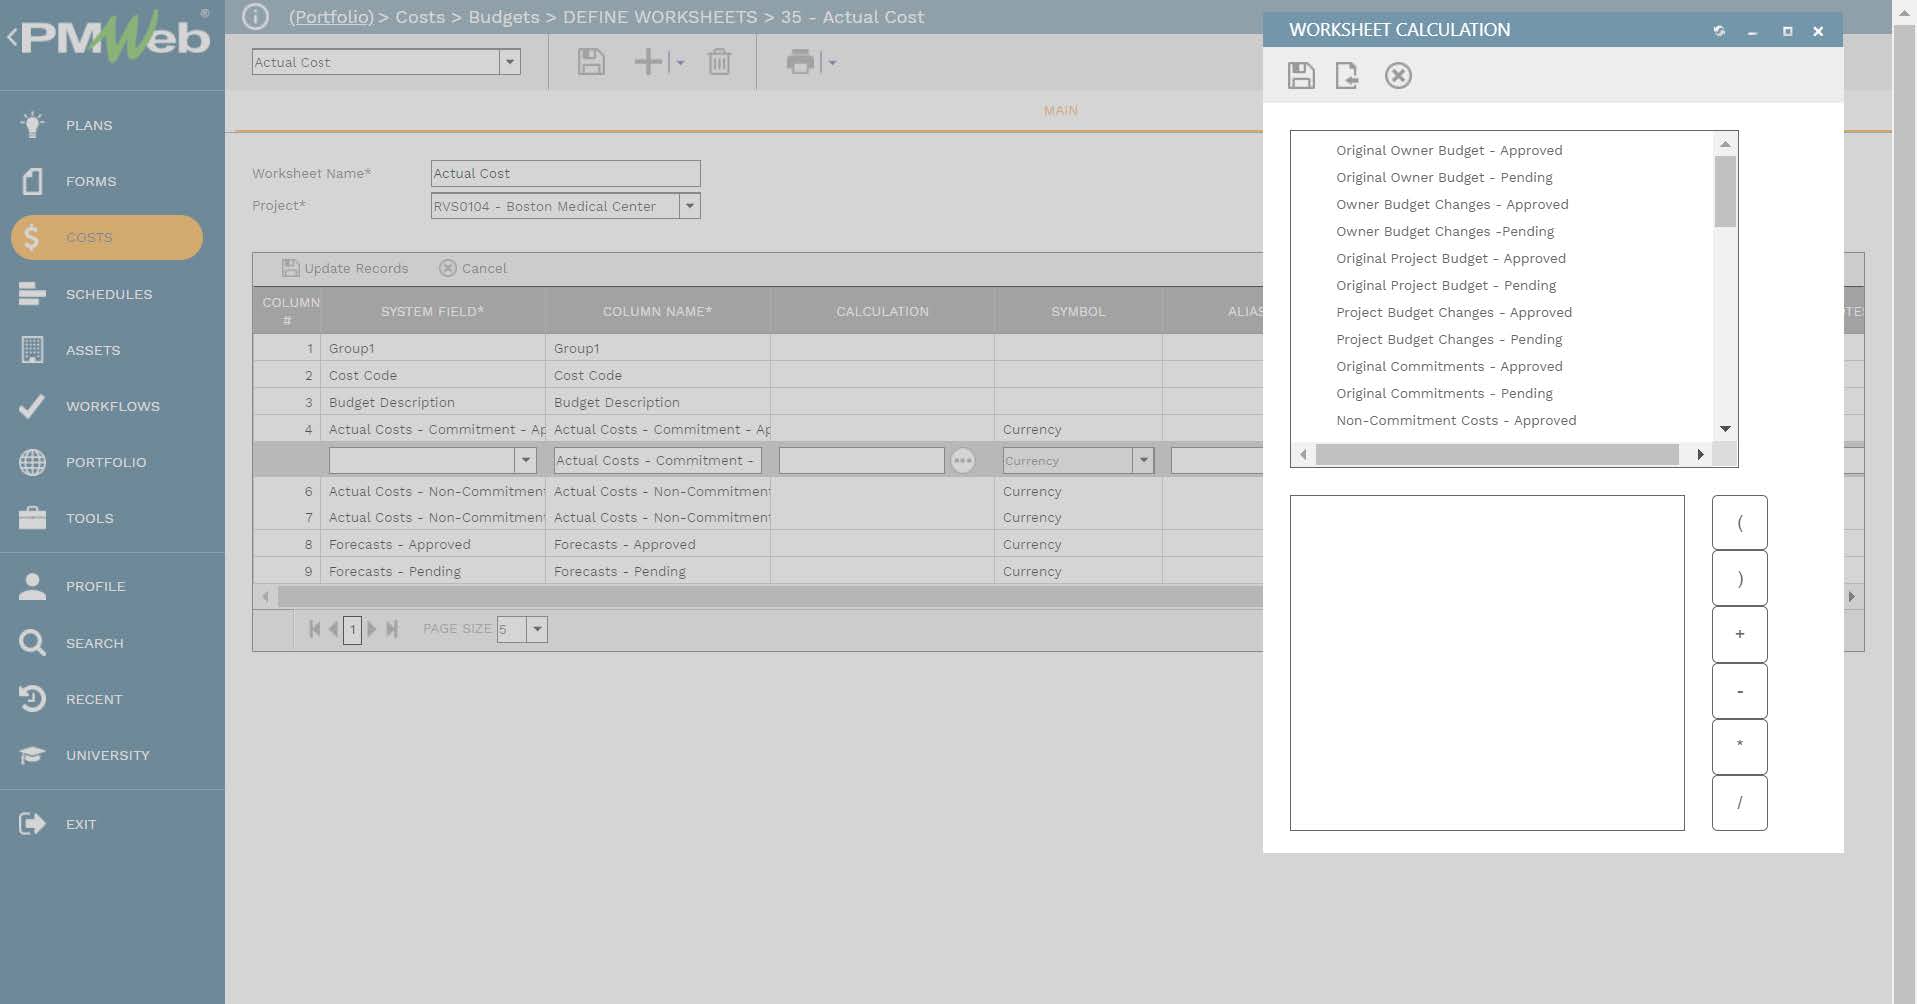Viewport: 1917px width, 1004px height.
Task: Expand the print options dropdown arrow
Action: coord(832,63)
